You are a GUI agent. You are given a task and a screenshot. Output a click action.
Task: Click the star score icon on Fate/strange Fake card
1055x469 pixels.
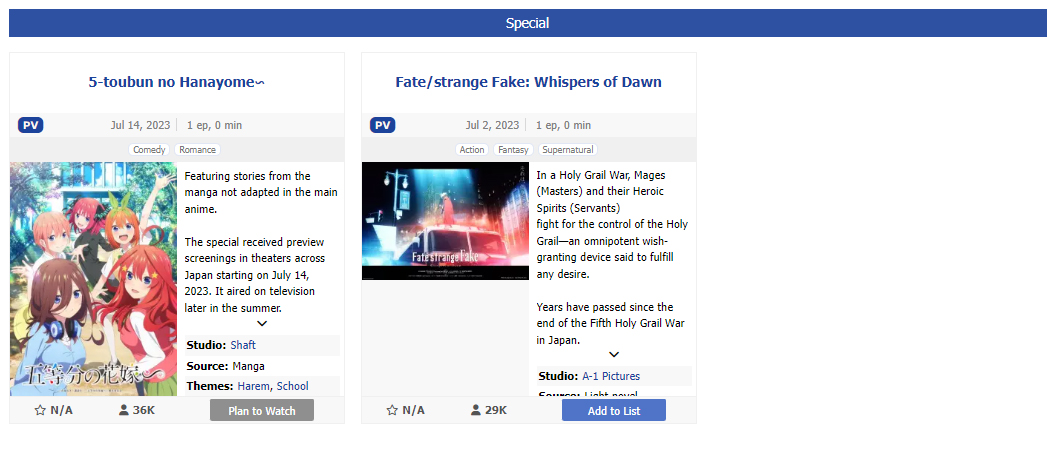tap(392, 410)
